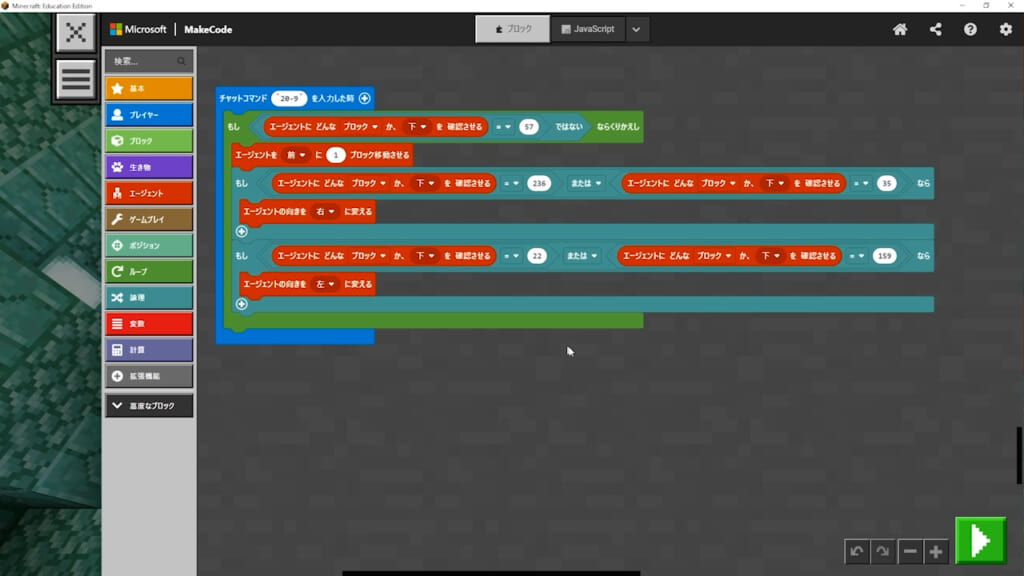Open the ループ block category

tap(149, 271)
